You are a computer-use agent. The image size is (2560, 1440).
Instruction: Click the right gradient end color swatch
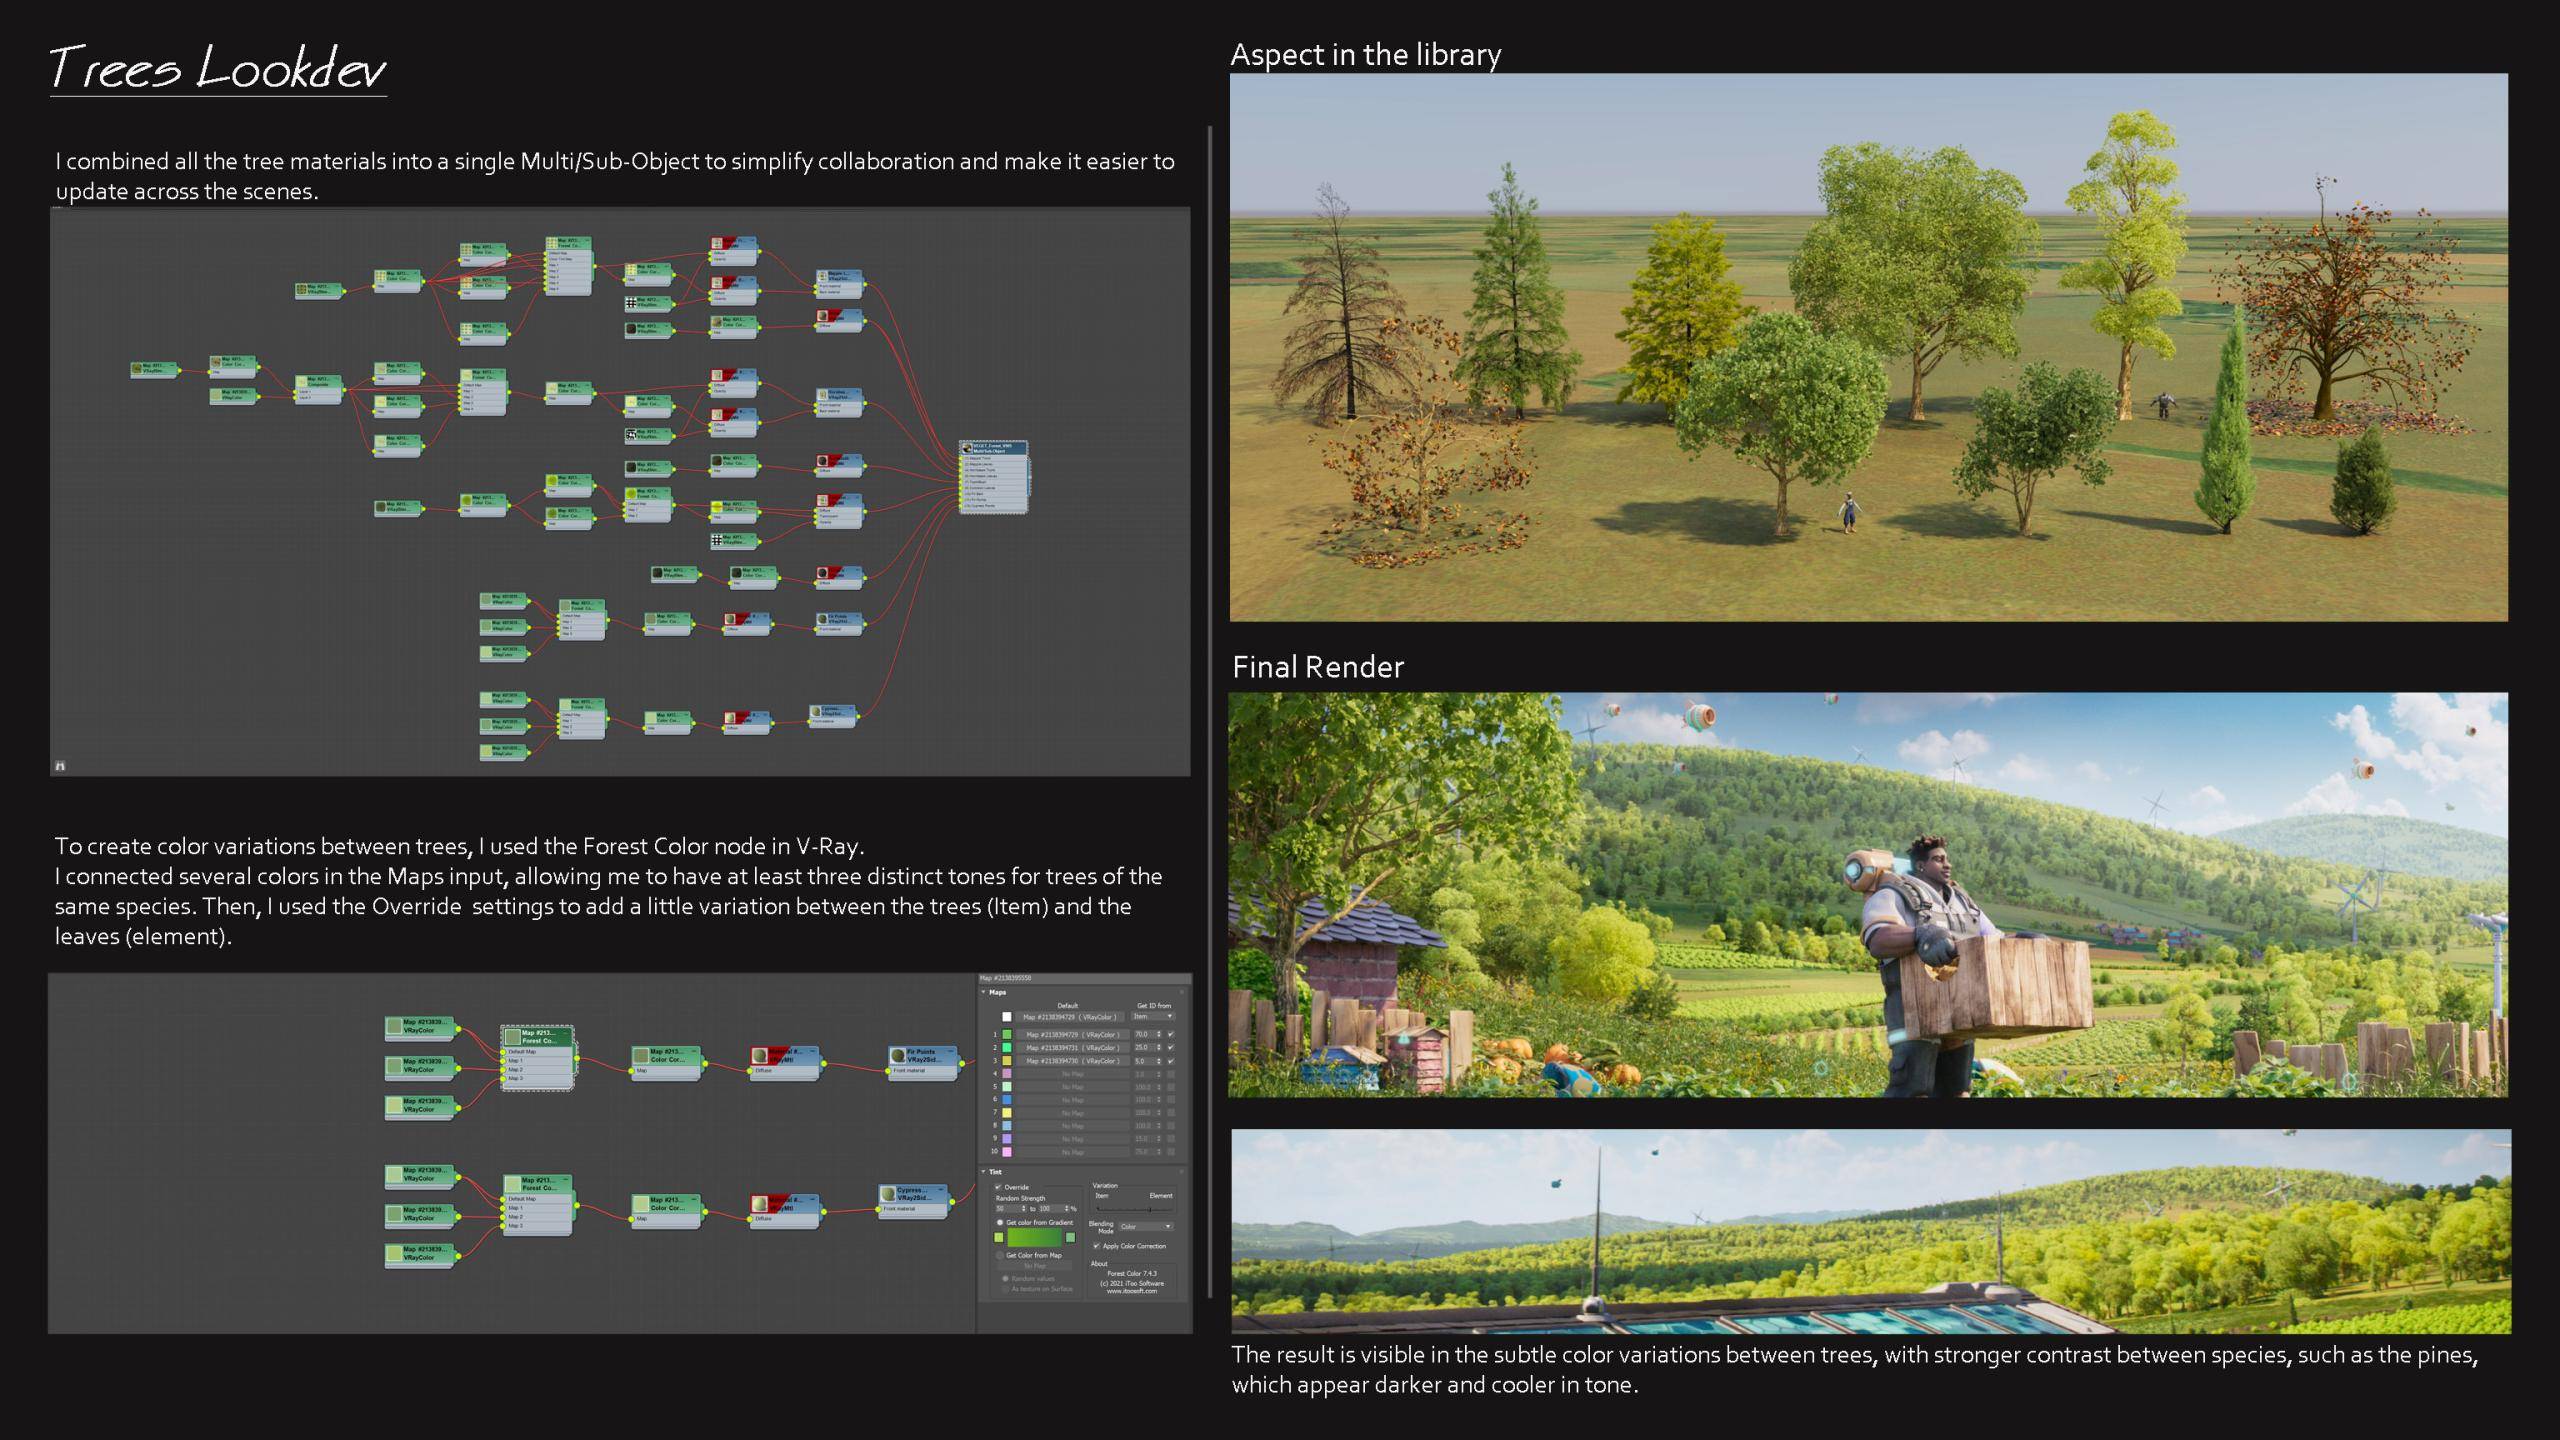(1070, 1237)
